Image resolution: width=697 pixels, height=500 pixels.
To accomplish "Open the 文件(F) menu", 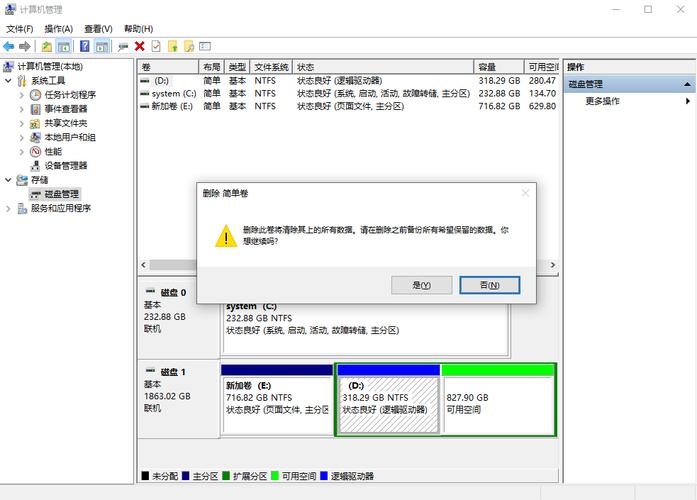I will [19, 29].
